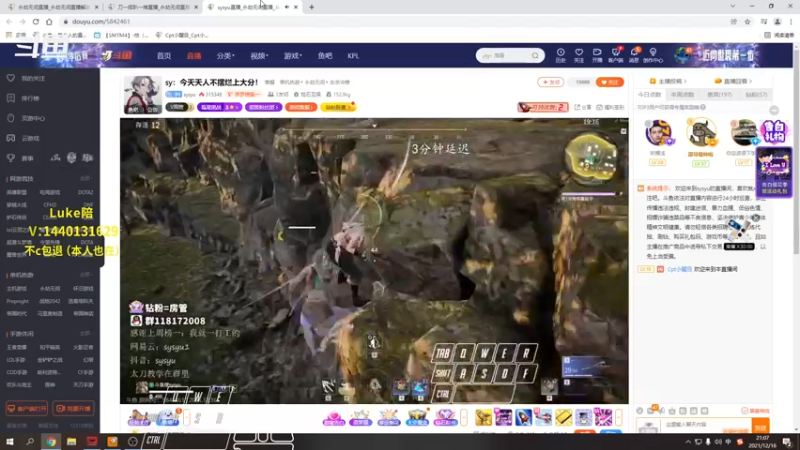Collapse the ranking panel minus button
The image size is (800, 450).
774,111
